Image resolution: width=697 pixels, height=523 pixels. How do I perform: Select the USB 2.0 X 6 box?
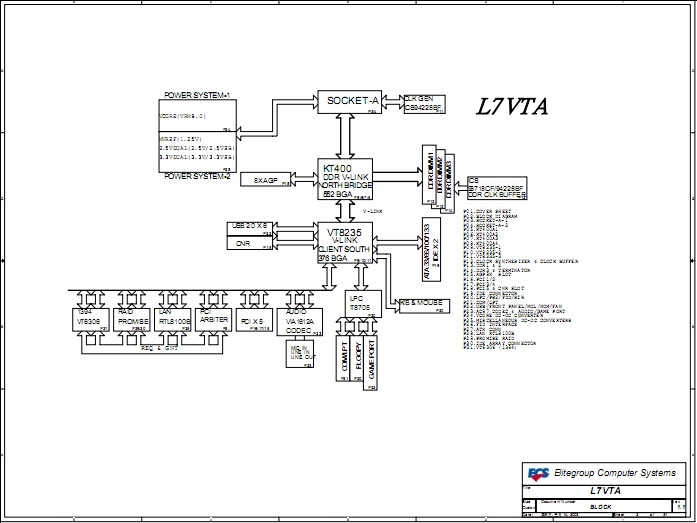pyautogui.click(x=249, y=229)
